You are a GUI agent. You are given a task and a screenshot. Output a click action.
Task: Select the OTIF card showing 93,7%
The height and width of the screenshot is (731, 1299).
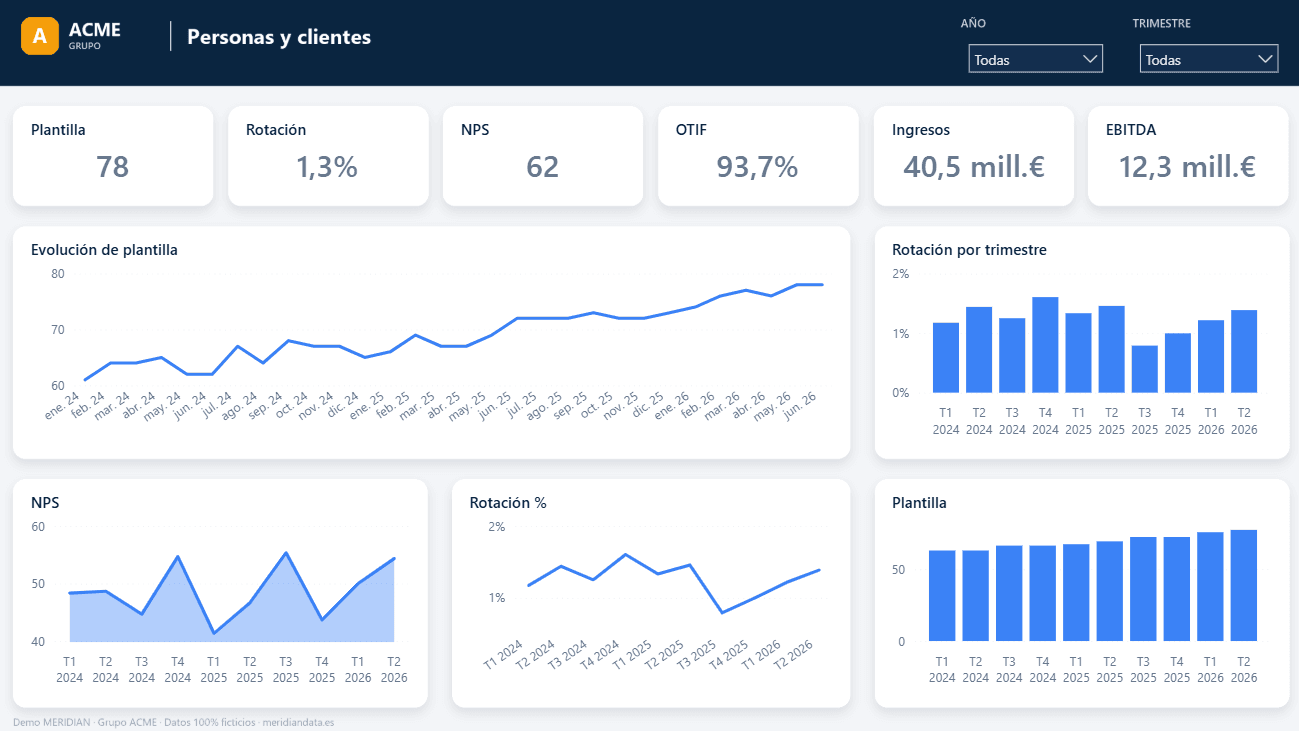tap(758, 156)
